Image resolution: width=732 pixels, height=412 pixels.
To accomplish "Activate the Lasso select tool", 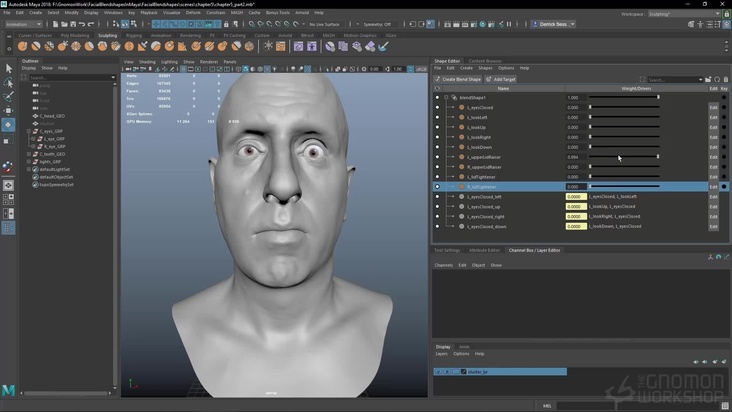I will coord(9,83).
